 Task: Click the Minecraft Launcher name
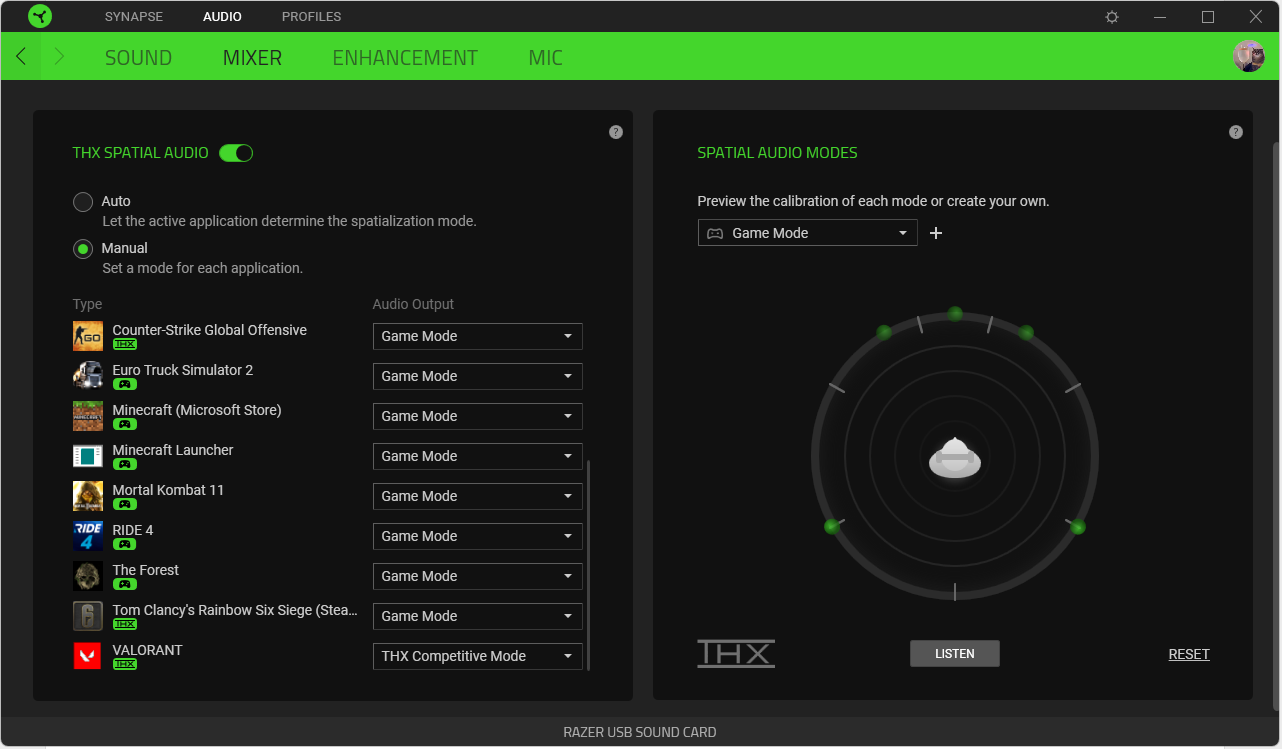pyautogui.click(x=173, y=450)
